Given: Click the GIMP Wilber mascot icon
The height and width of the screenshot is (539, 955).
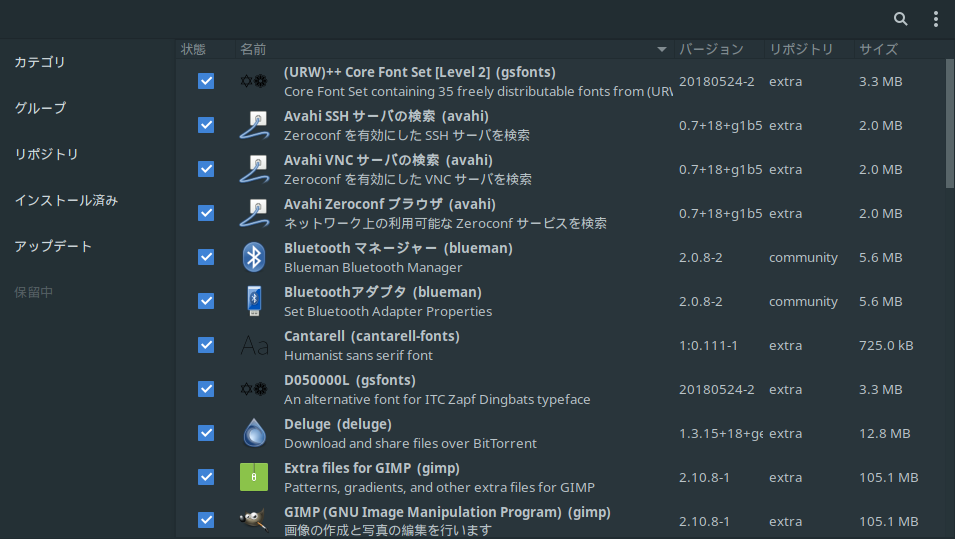Looking at the screenshot, I should [x=253, y=520].
